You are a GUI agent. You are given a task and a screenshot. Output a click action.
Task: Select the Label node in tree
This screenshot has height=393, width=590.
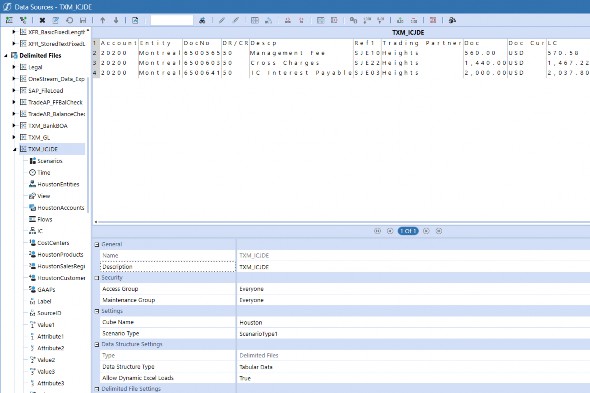[40, 301]
